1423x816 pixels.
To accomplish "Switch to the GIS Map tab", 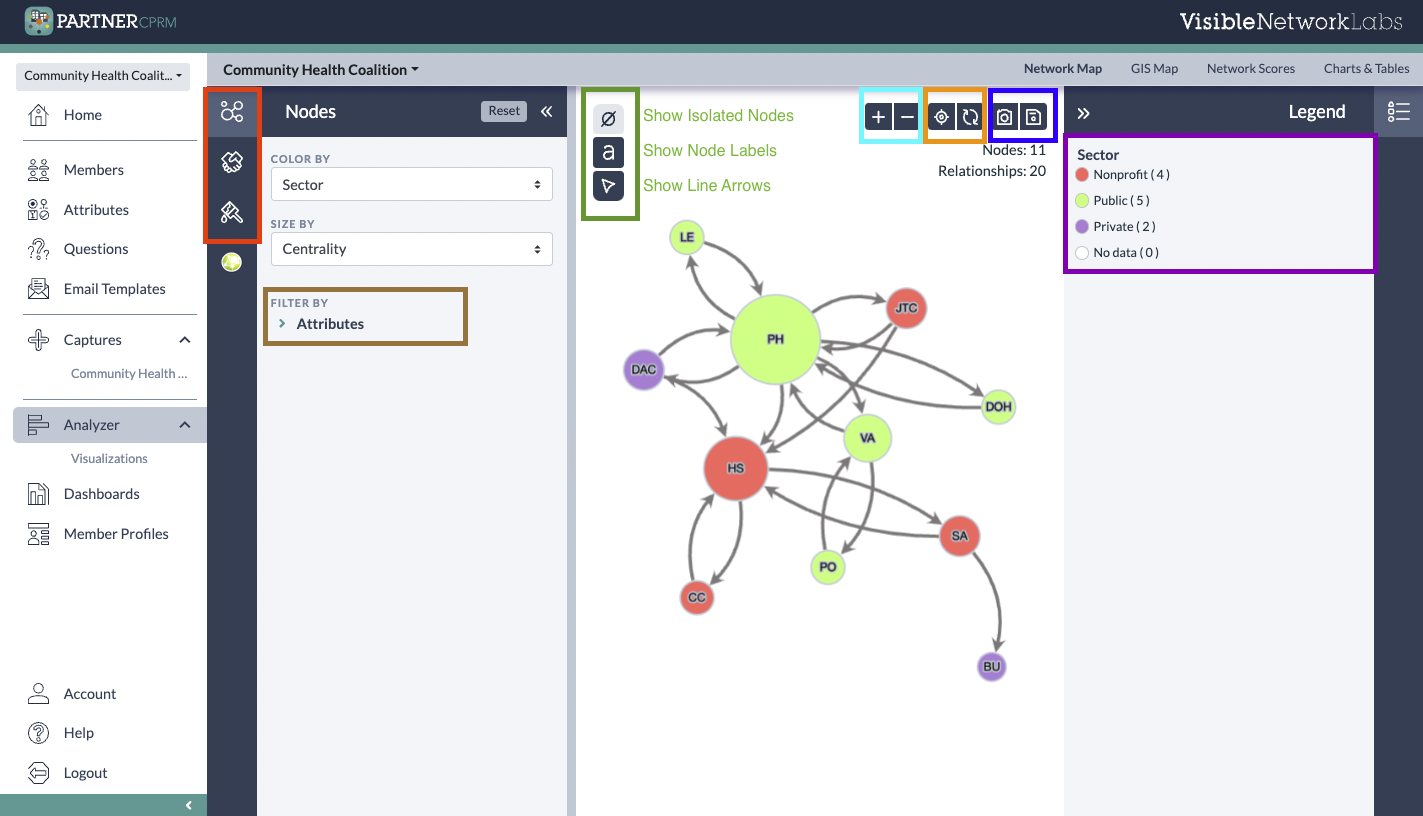I will coord(1154,68).
